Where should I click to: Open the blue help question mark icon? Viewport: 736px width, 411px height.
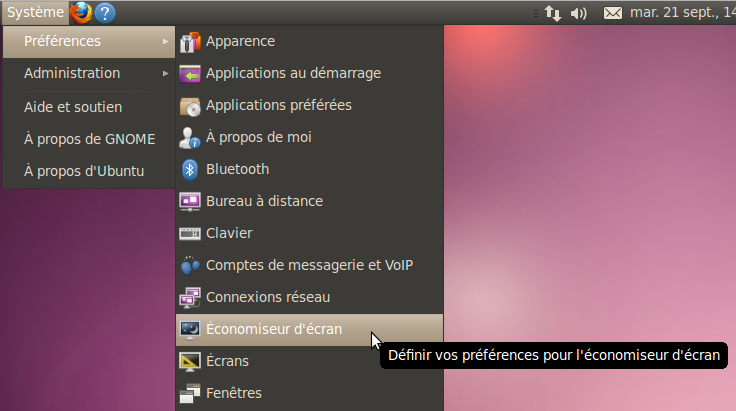pyautogui.click(x=105, y=13)
